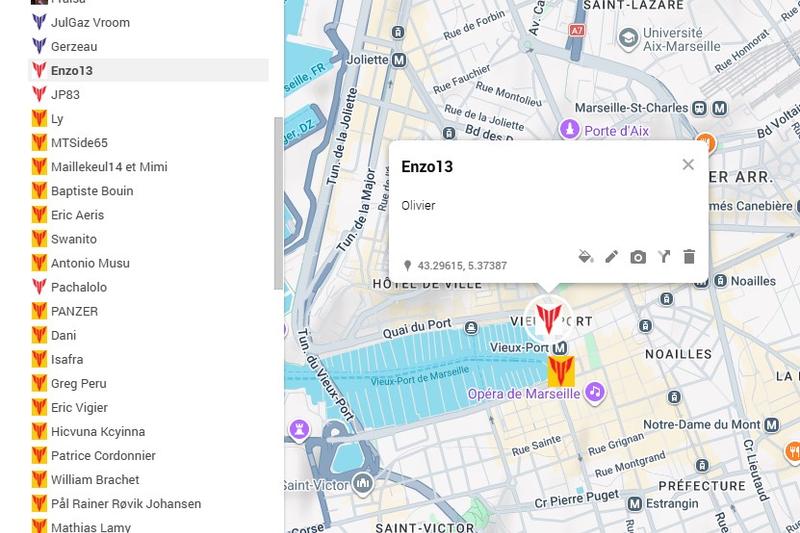
Task: Delete the Enzo13 marker with trash icon
Action: coord(689,257)
